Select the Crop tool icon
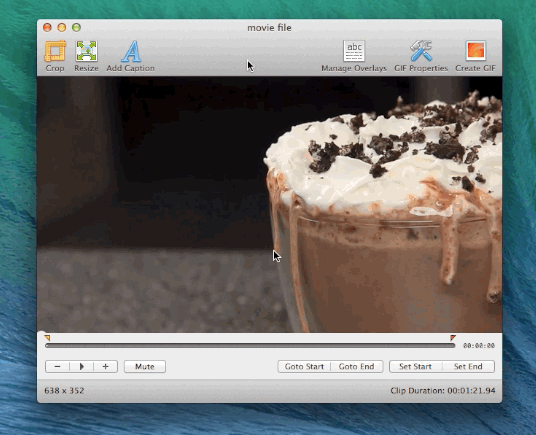Screen dimensions: 536x435 pyautogui.click(x=55, y=51)
